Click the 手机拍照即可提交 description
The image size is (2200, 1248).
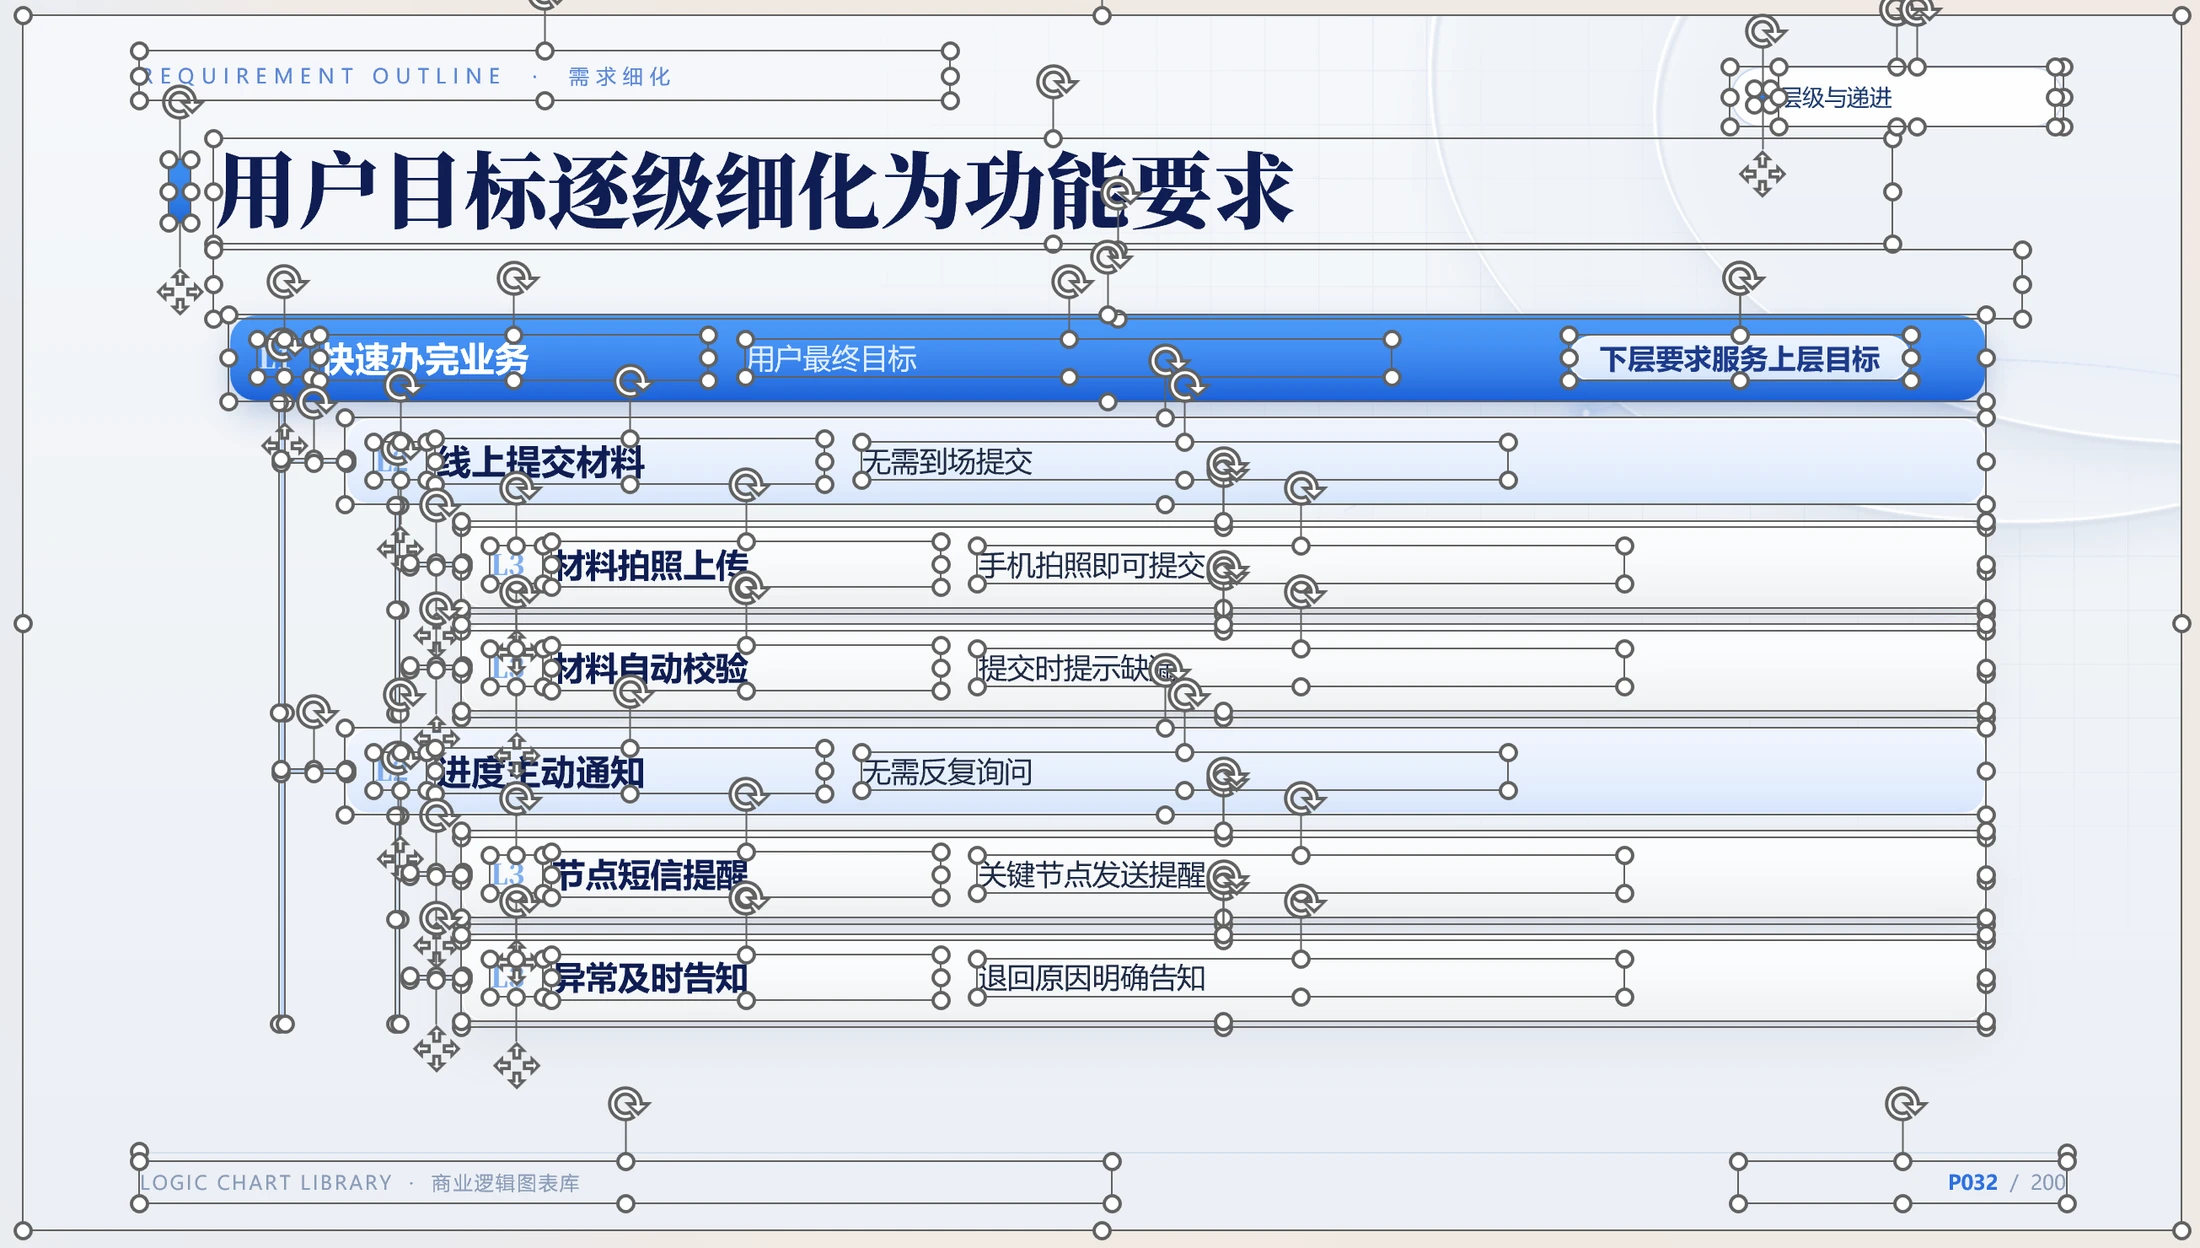[1092, 566]
